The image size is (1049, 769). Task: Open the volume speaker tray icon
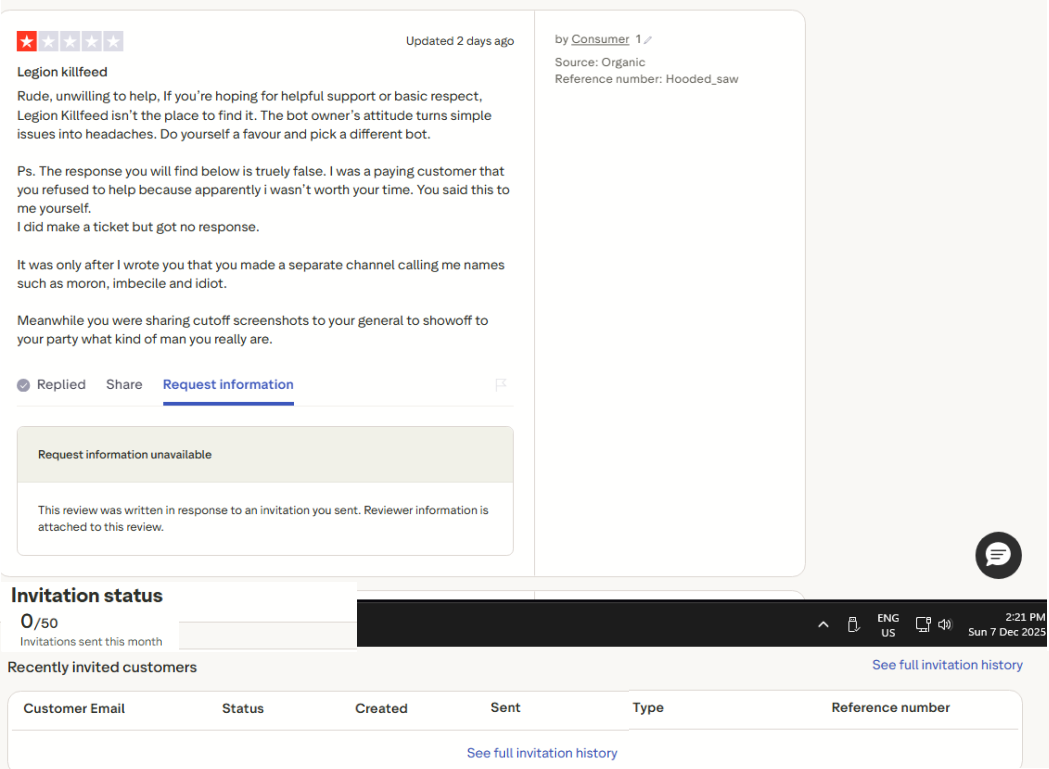[945, 624]
